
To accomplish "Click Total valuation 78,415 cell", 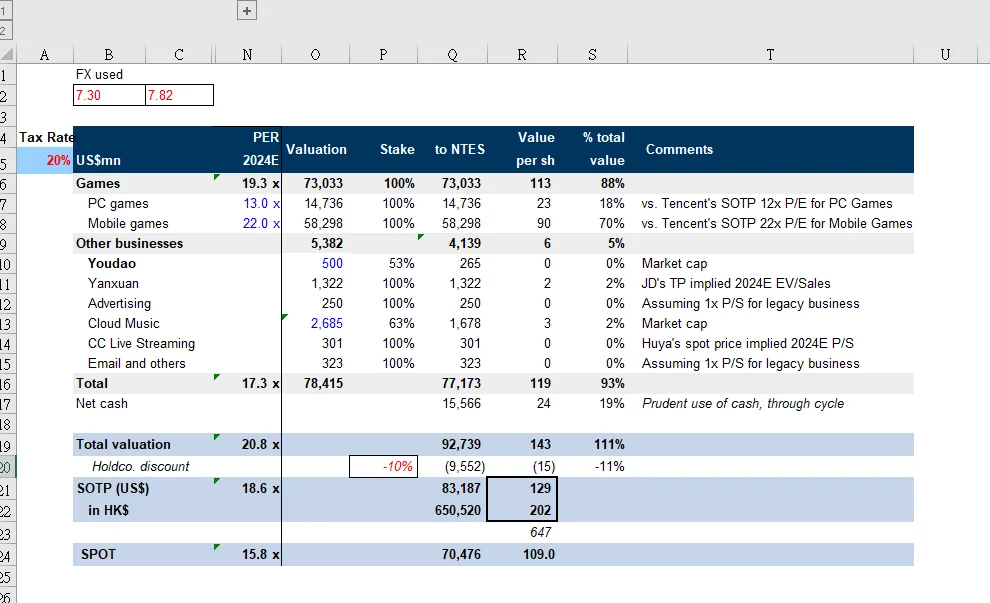I will pyautogui.click(x=315, y=383).
